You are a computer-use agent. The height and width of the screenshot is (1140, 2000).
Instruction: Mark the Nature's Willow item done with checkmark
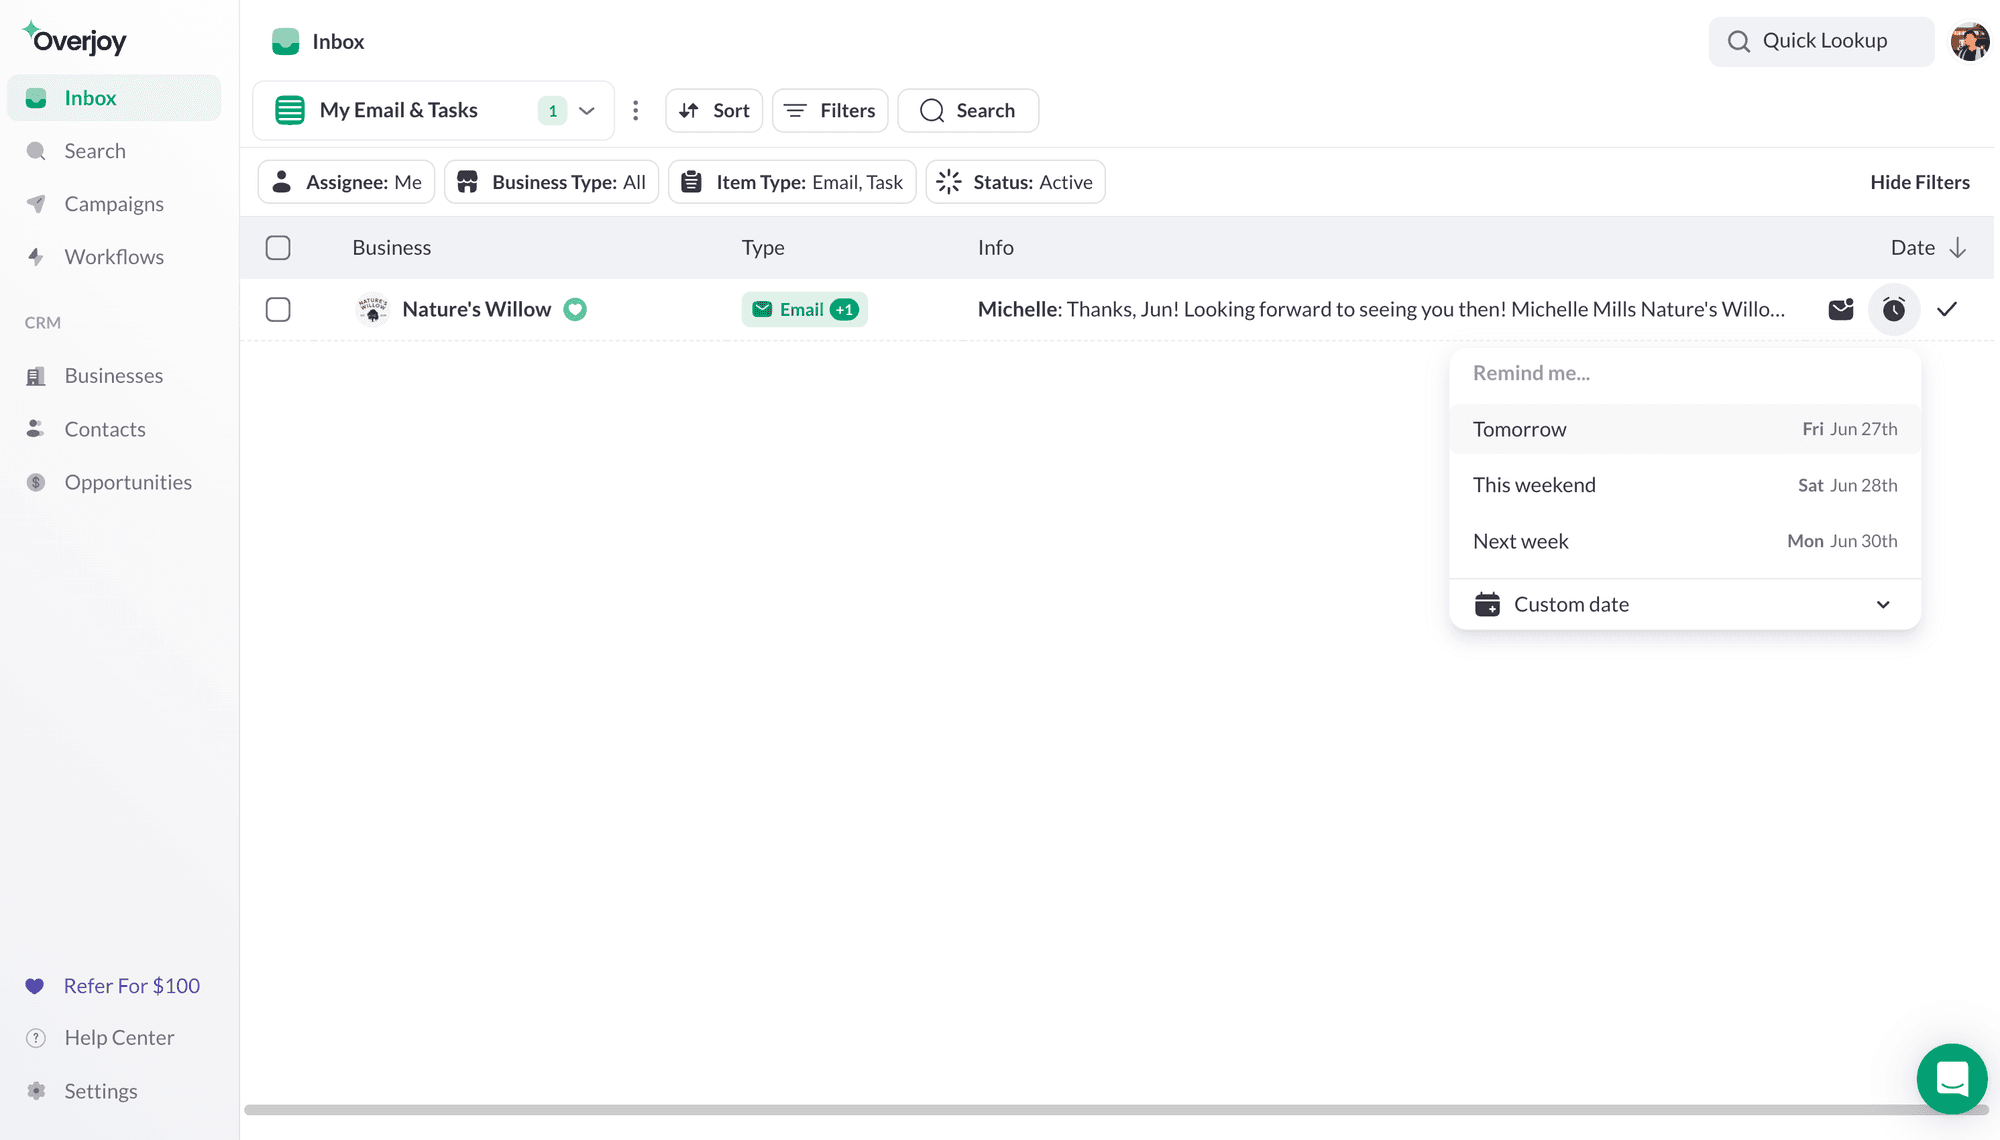pyautogui.click(x=1947, y=309)
